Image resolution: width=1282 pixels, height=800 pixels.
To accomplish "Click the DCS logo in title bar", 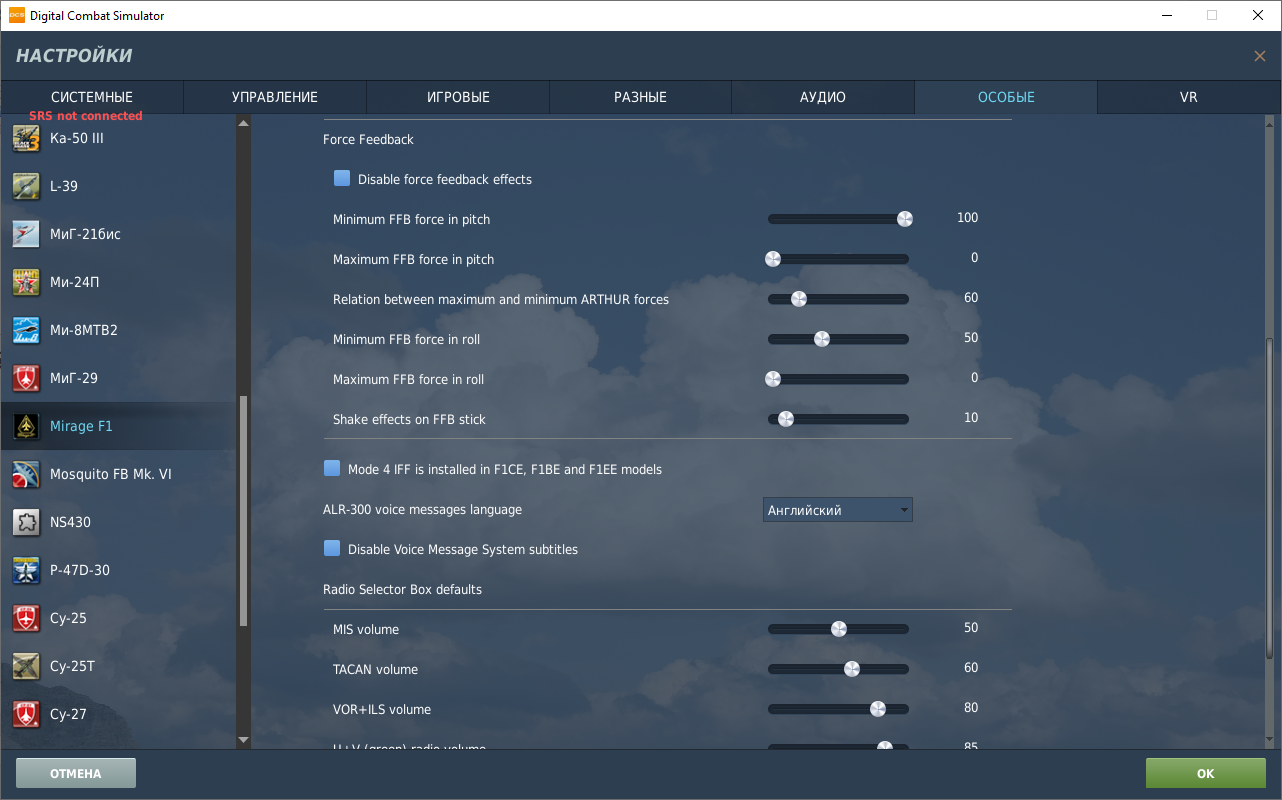I will pyautogui.click(x=16, y=15).
